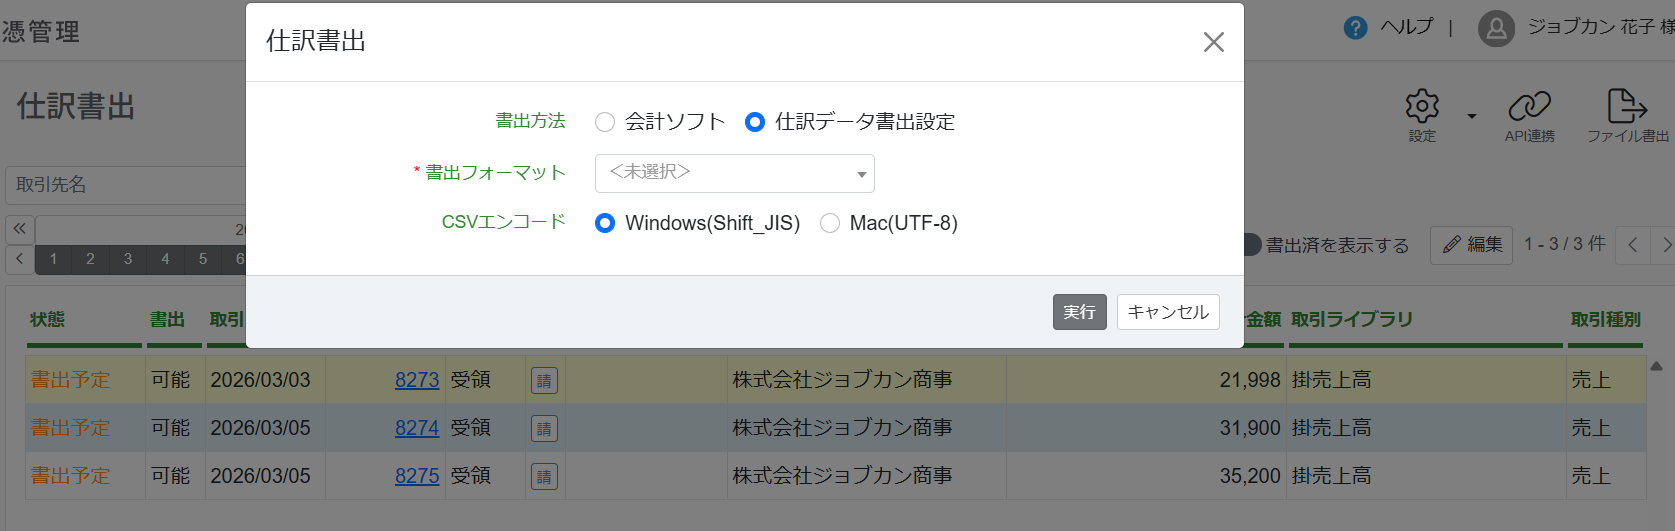Open voucher link 8273

coord(417,380)
